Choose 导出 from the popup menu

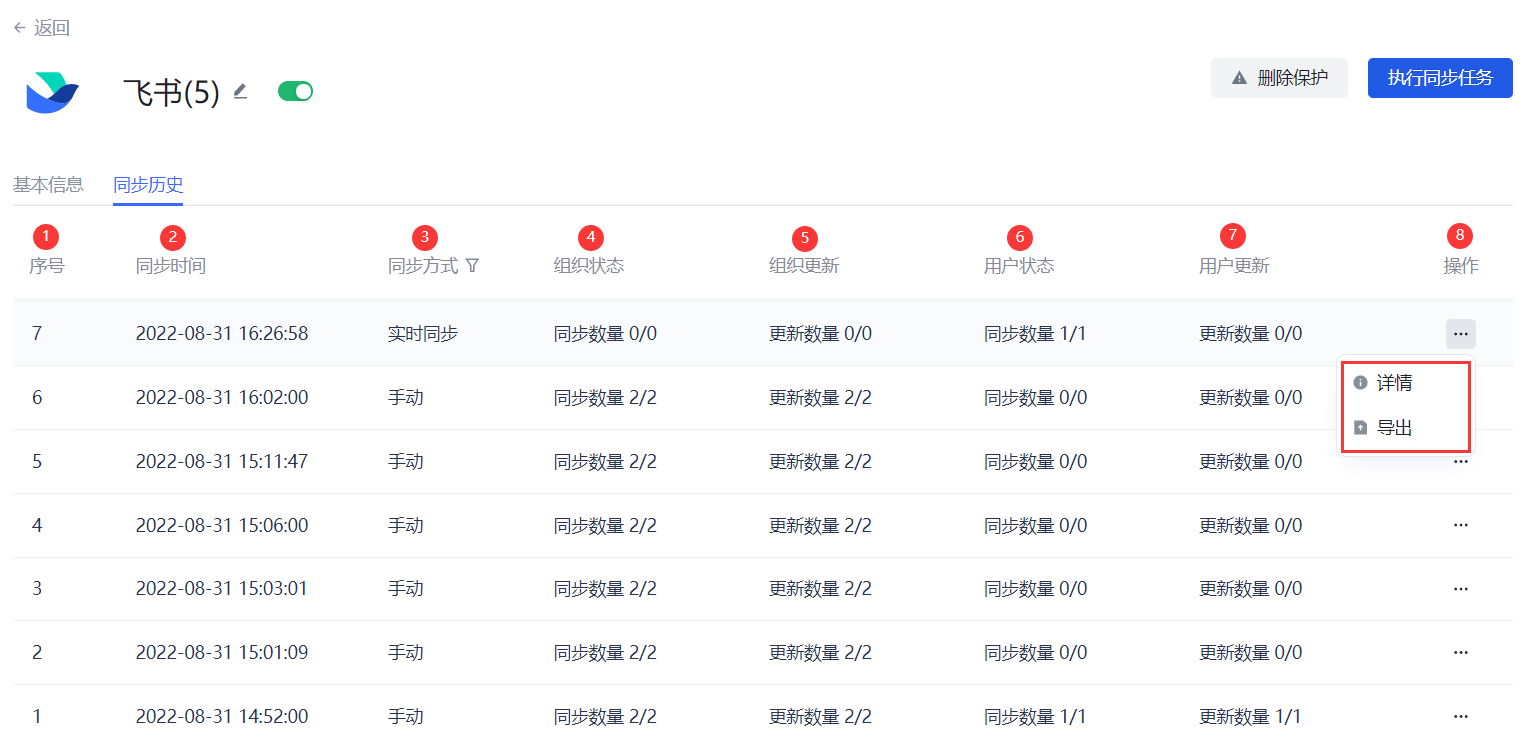pyautogui.click(x=1394, y=428)
